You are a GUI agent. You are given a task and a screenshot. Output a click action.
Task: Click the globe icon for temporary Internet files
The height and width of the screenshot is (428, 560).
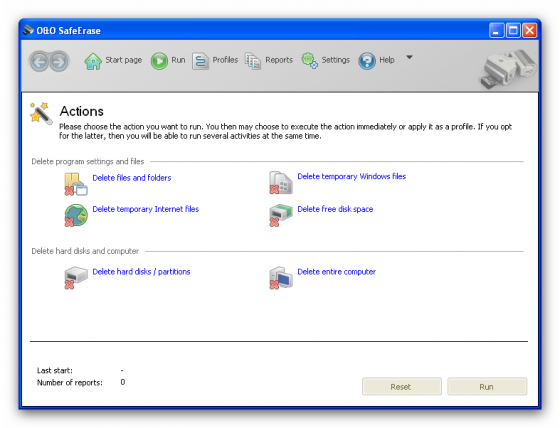(76, 215)
